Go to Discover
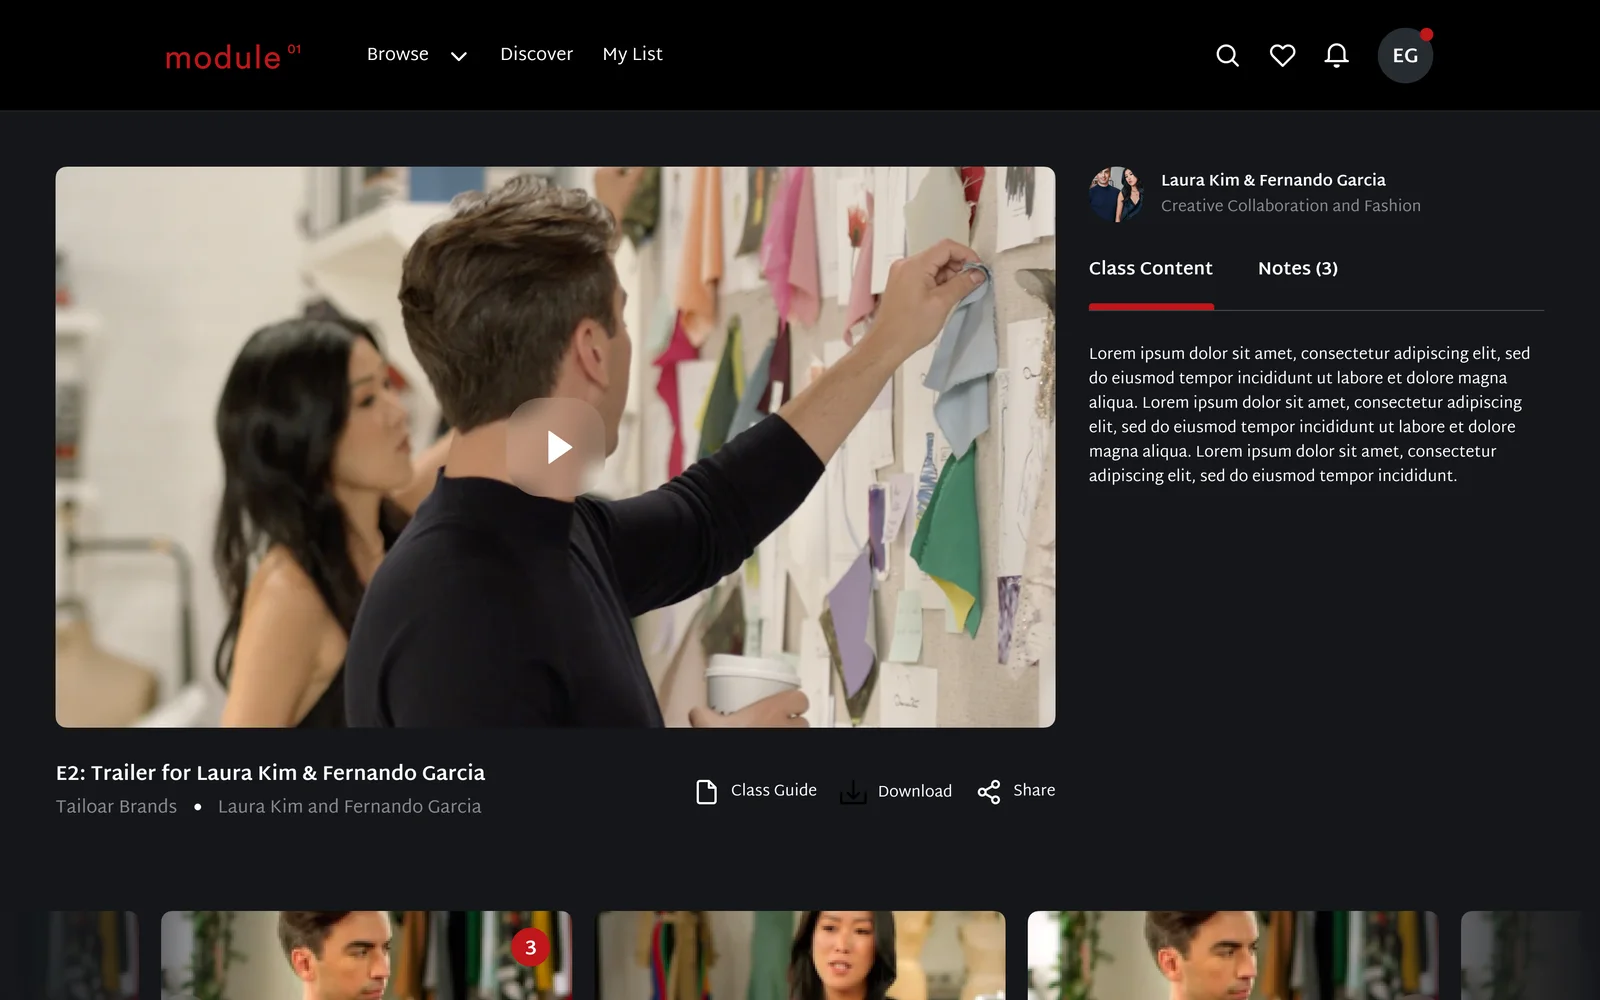This screenshot has width=1600, height=1000. [x=536, y=54]
